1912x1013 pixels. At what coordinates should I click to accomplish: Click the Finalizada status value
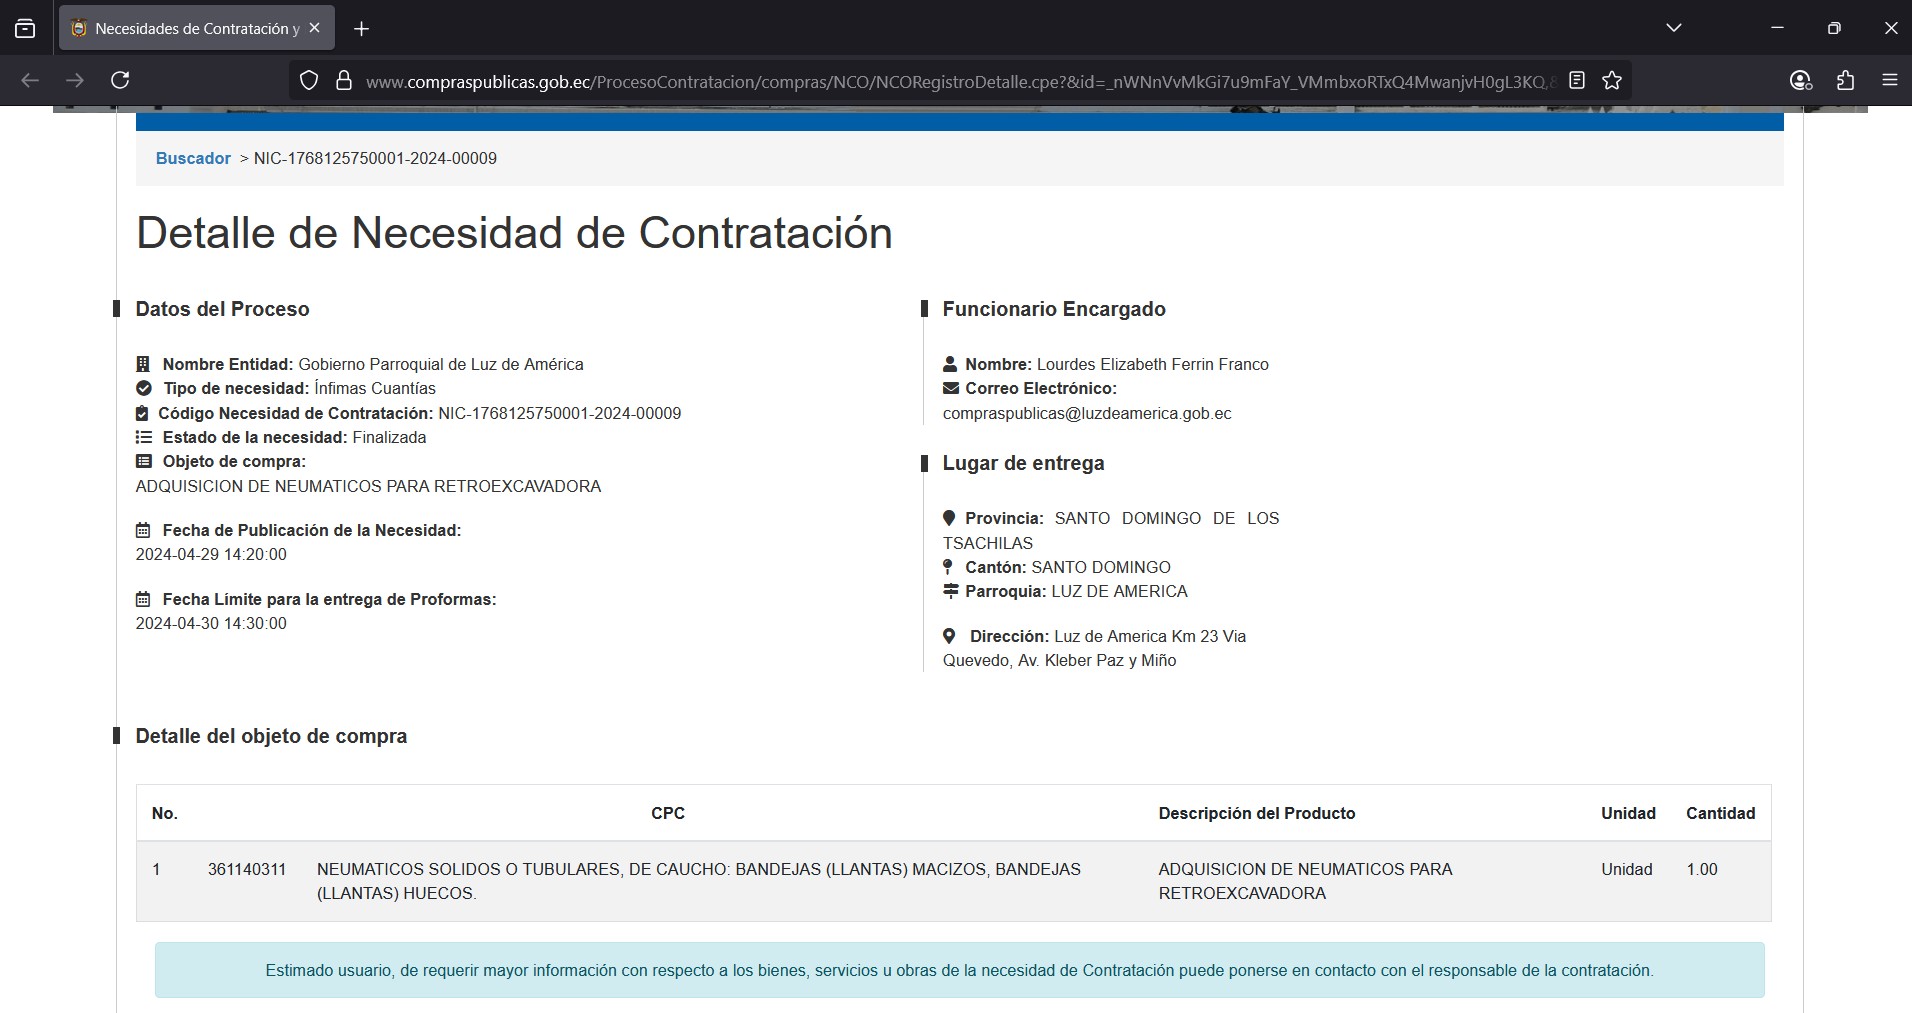pyautogui.click(x=389, y=437)
